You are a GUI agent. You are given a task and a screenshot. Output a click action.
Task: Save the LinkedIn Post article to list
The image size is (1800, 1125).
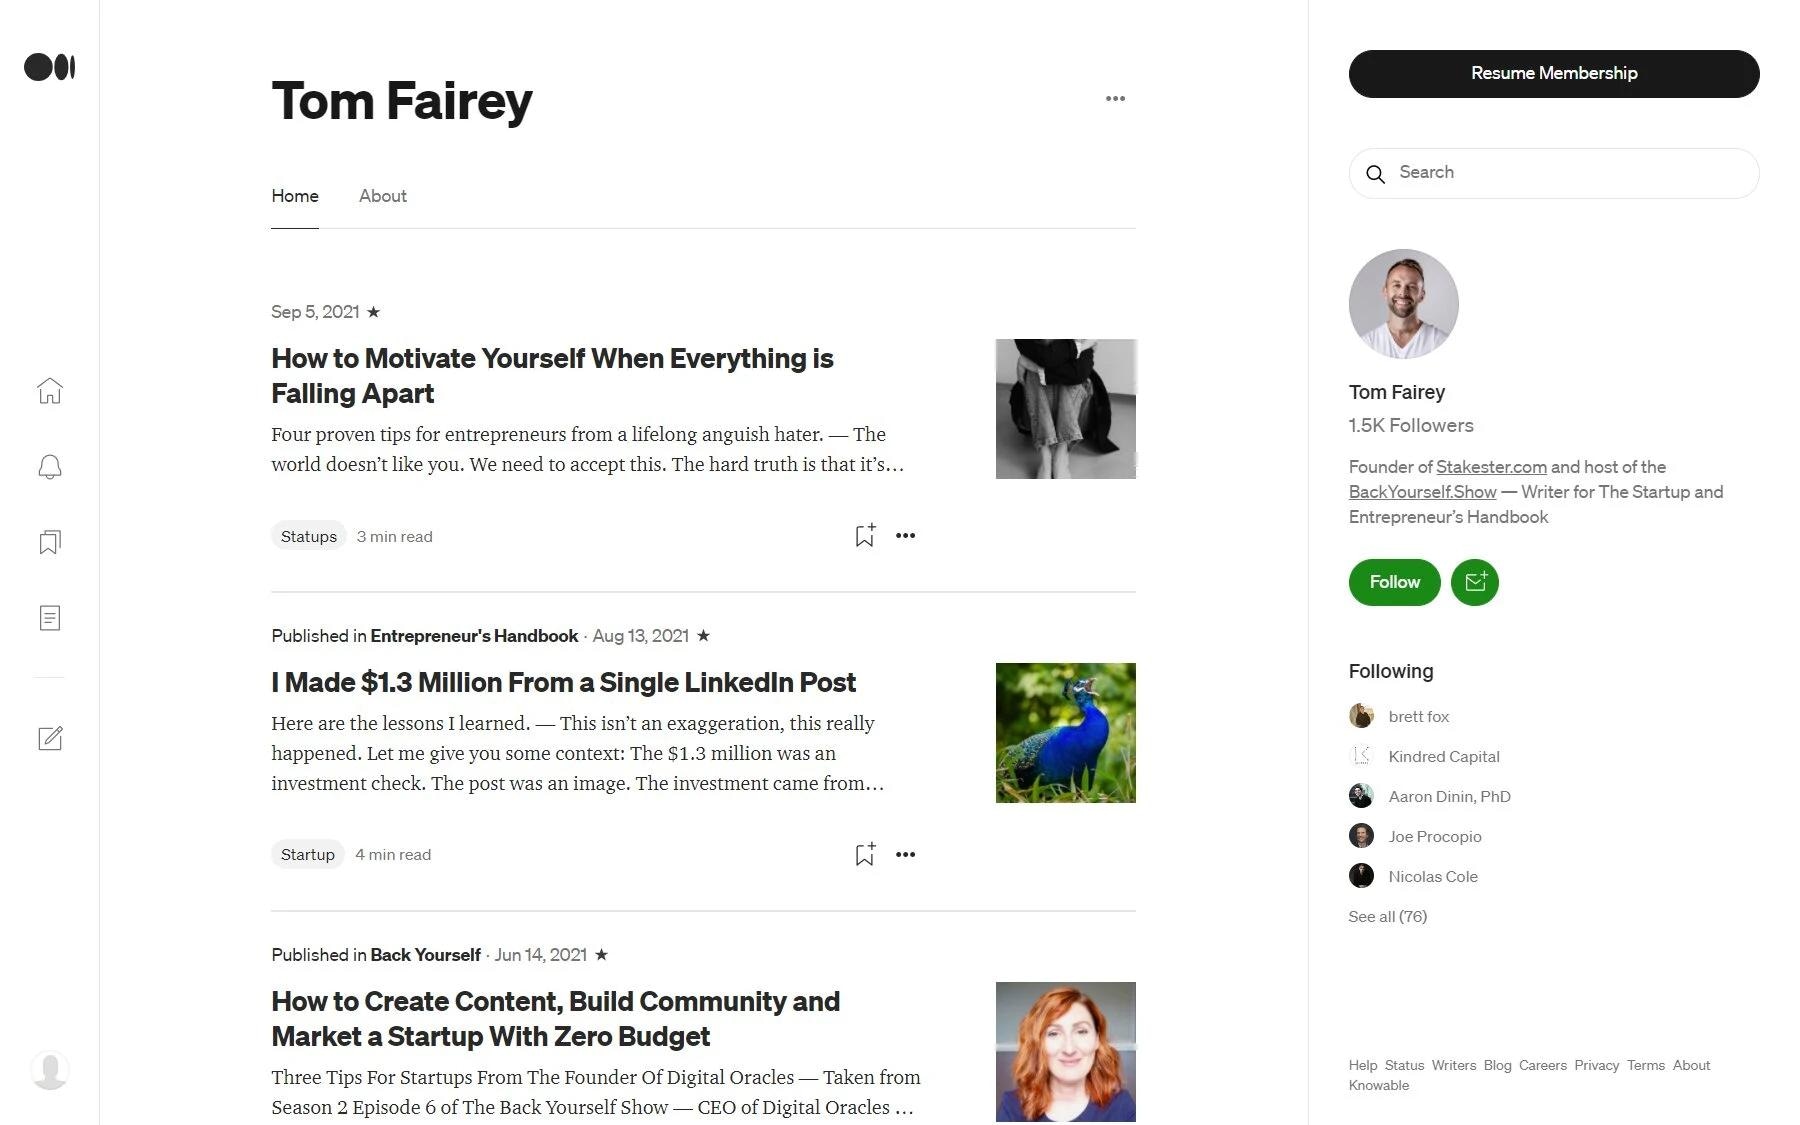pyautogui.click(x=865, y=854)
